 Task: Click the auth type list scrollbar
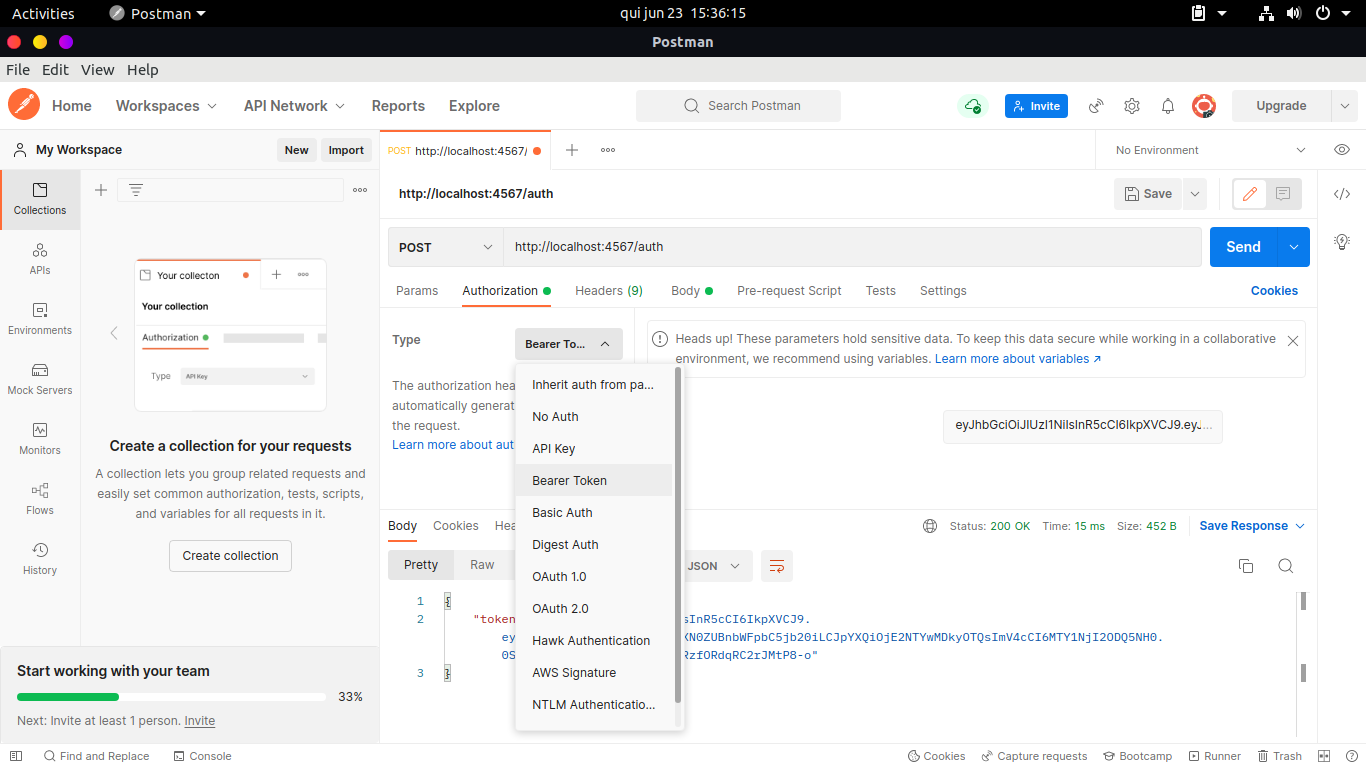(x=678, y=535)
